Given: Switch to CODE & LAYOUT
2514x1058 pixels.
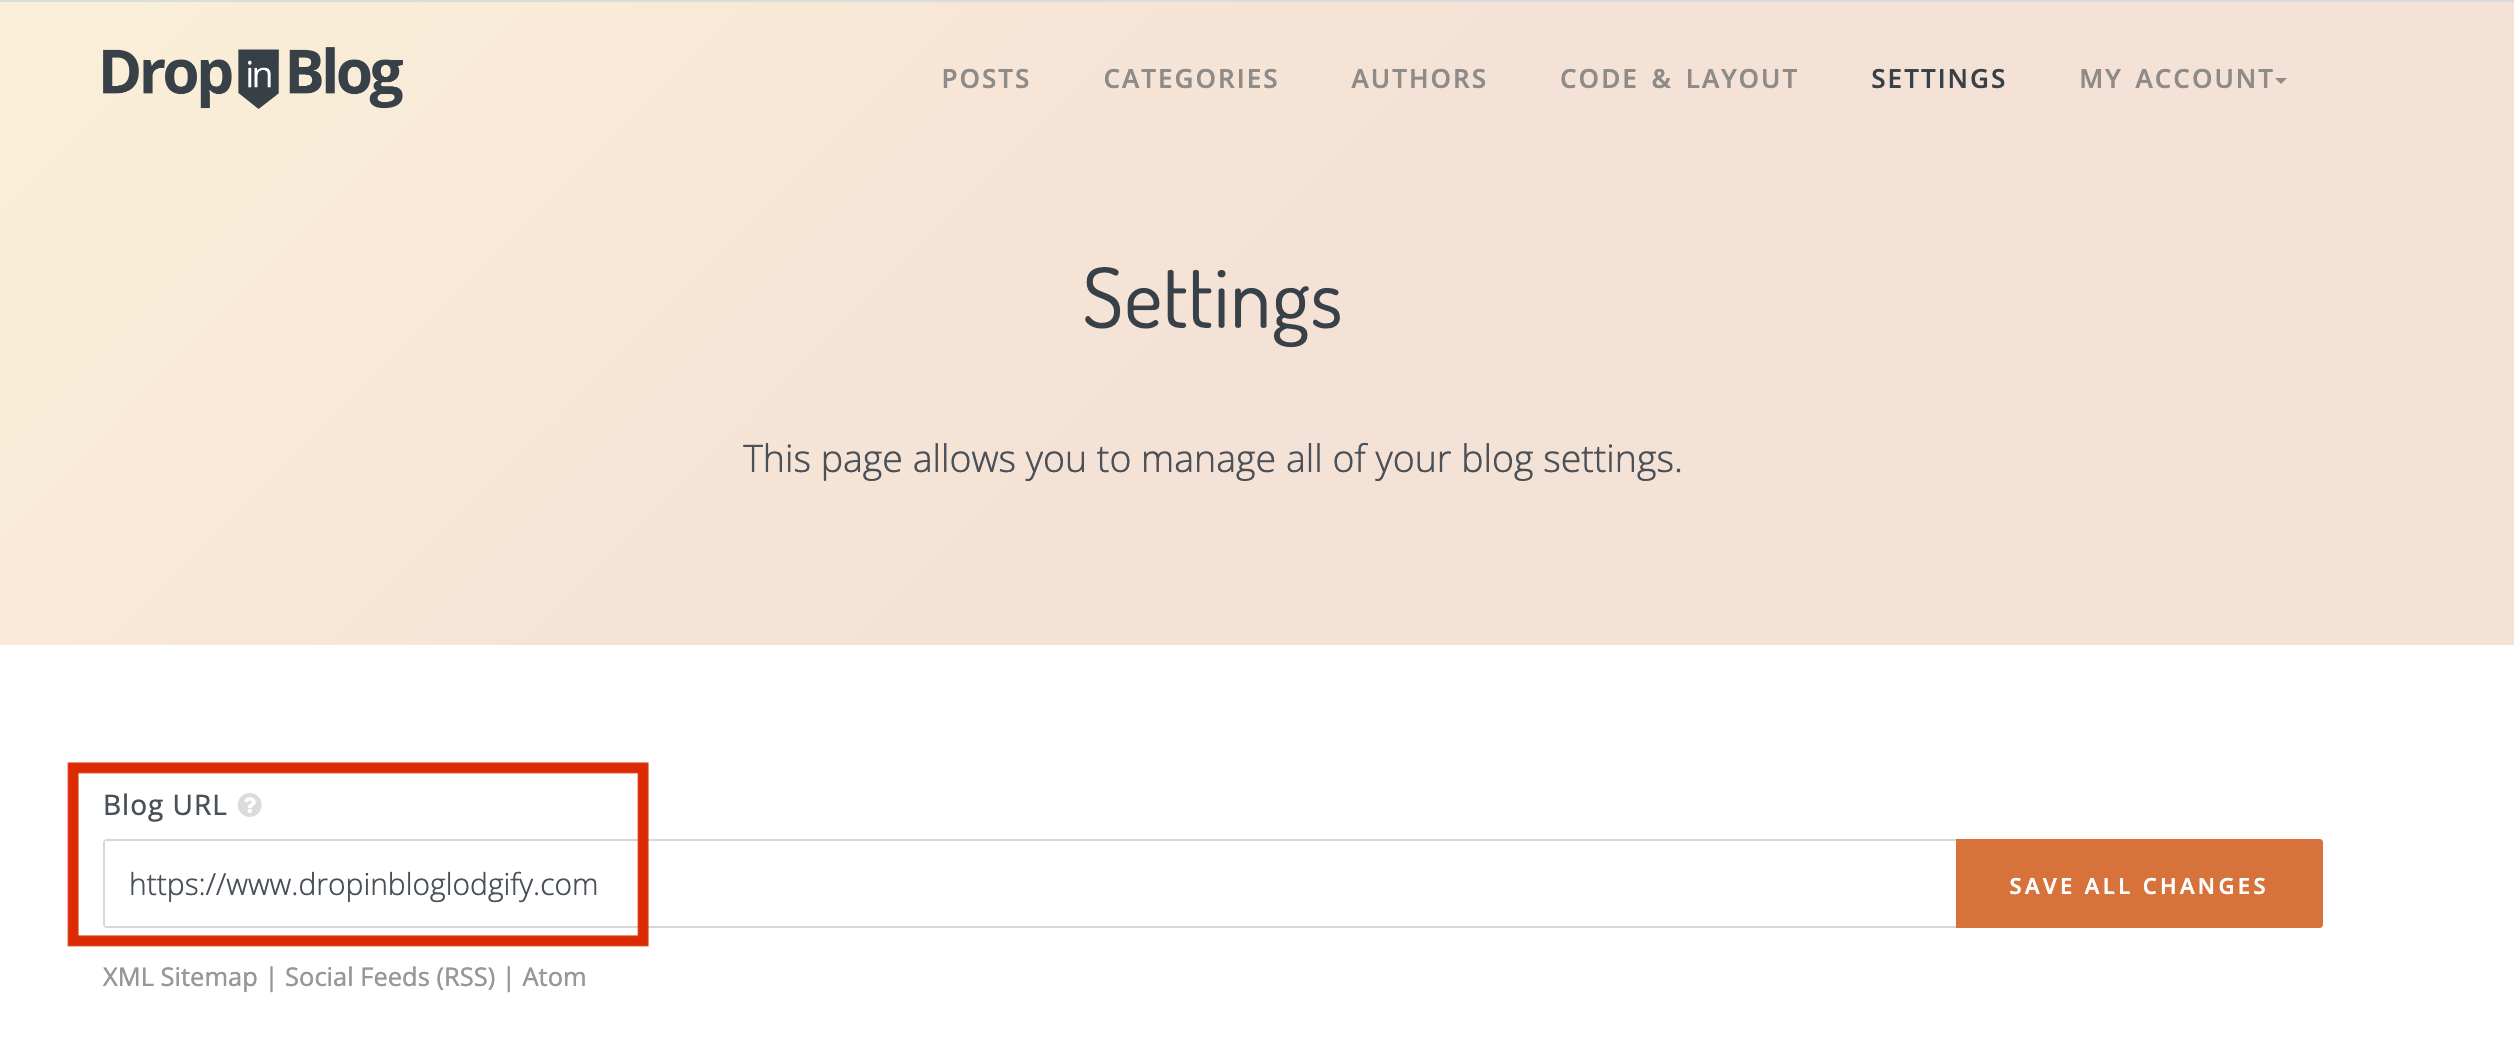Looking at the screenshot, I should point(1679,78).
